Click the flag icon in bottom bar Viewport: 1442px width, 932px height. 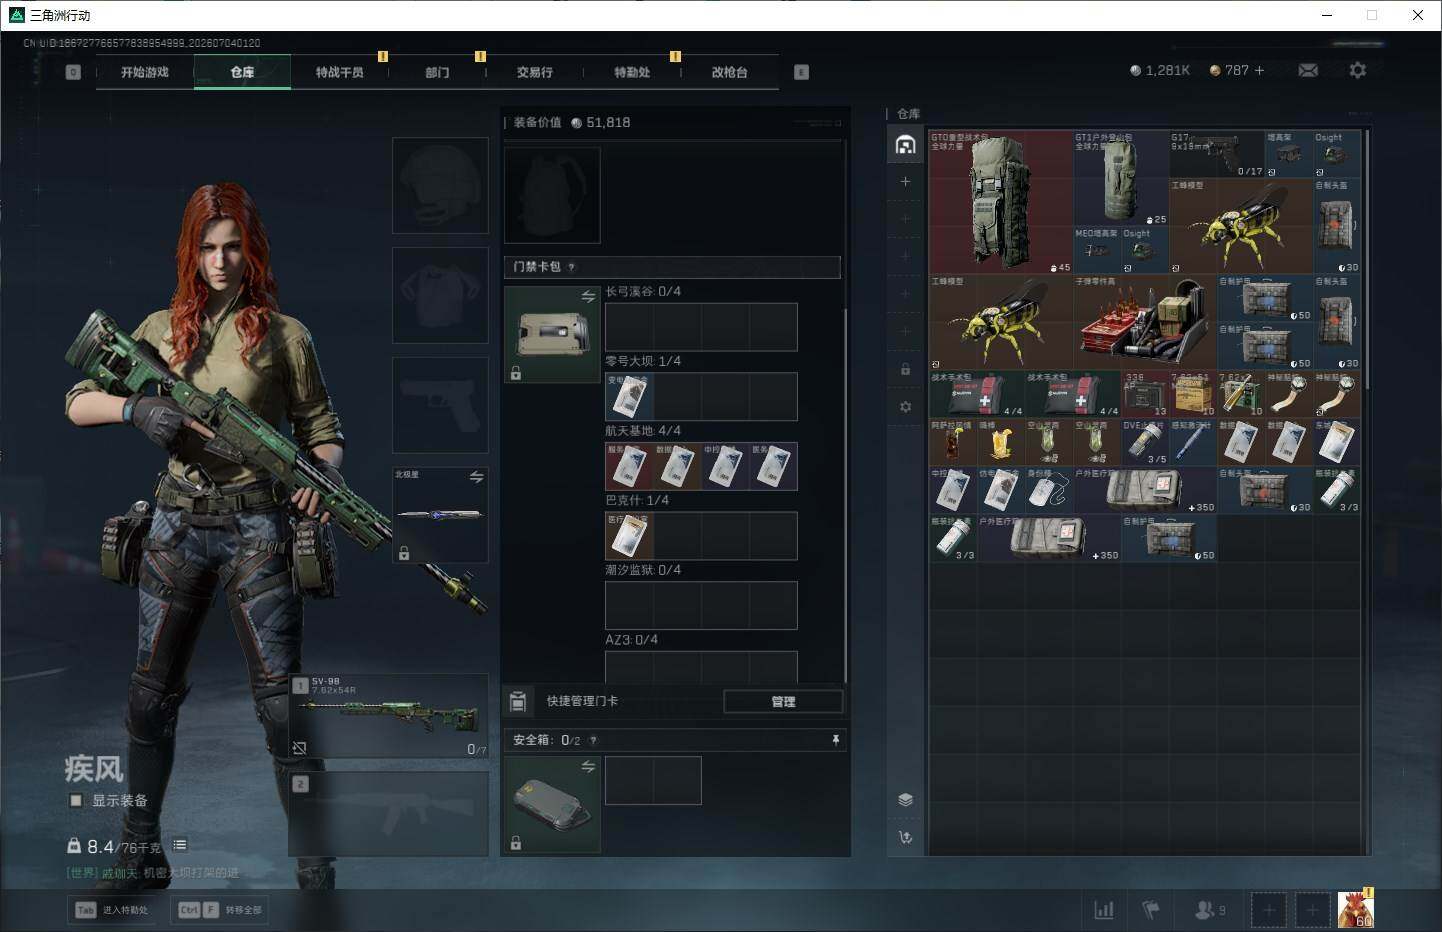(x=1151, y=910)
